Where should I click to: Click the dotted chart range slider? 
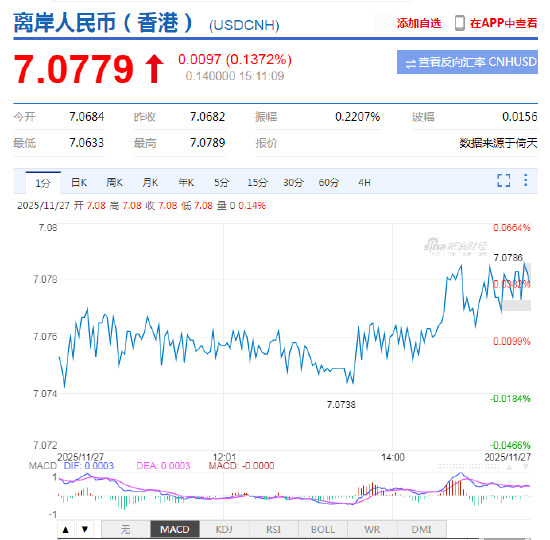pyautogui.click(x=468, y=467)
